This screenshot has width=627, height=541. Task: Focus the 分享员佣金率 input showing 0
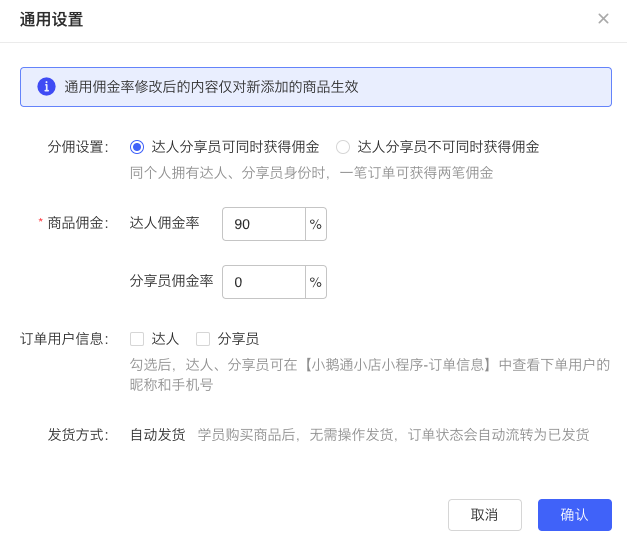click(x=264, y=282)
